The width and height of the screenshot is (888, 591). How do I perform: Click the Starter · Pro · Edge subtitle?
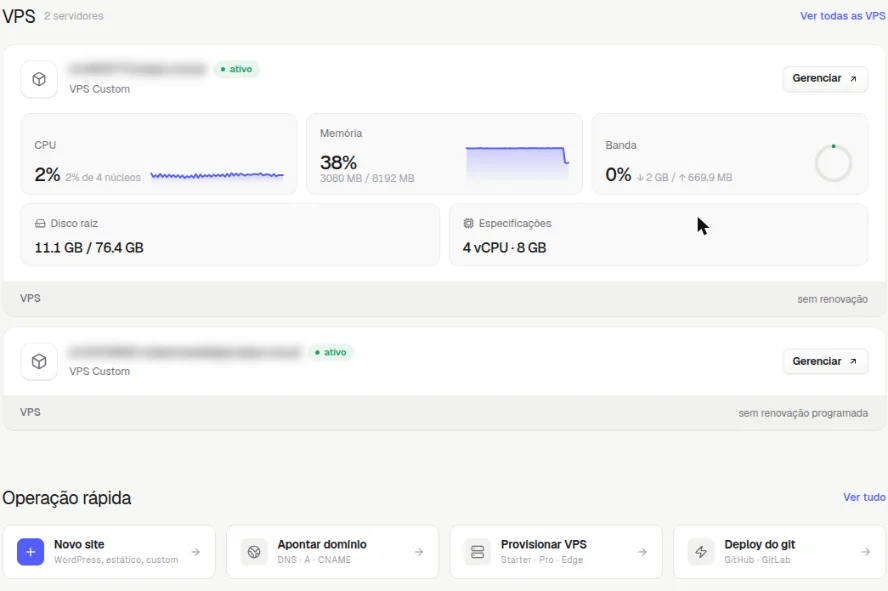(542, 560)
